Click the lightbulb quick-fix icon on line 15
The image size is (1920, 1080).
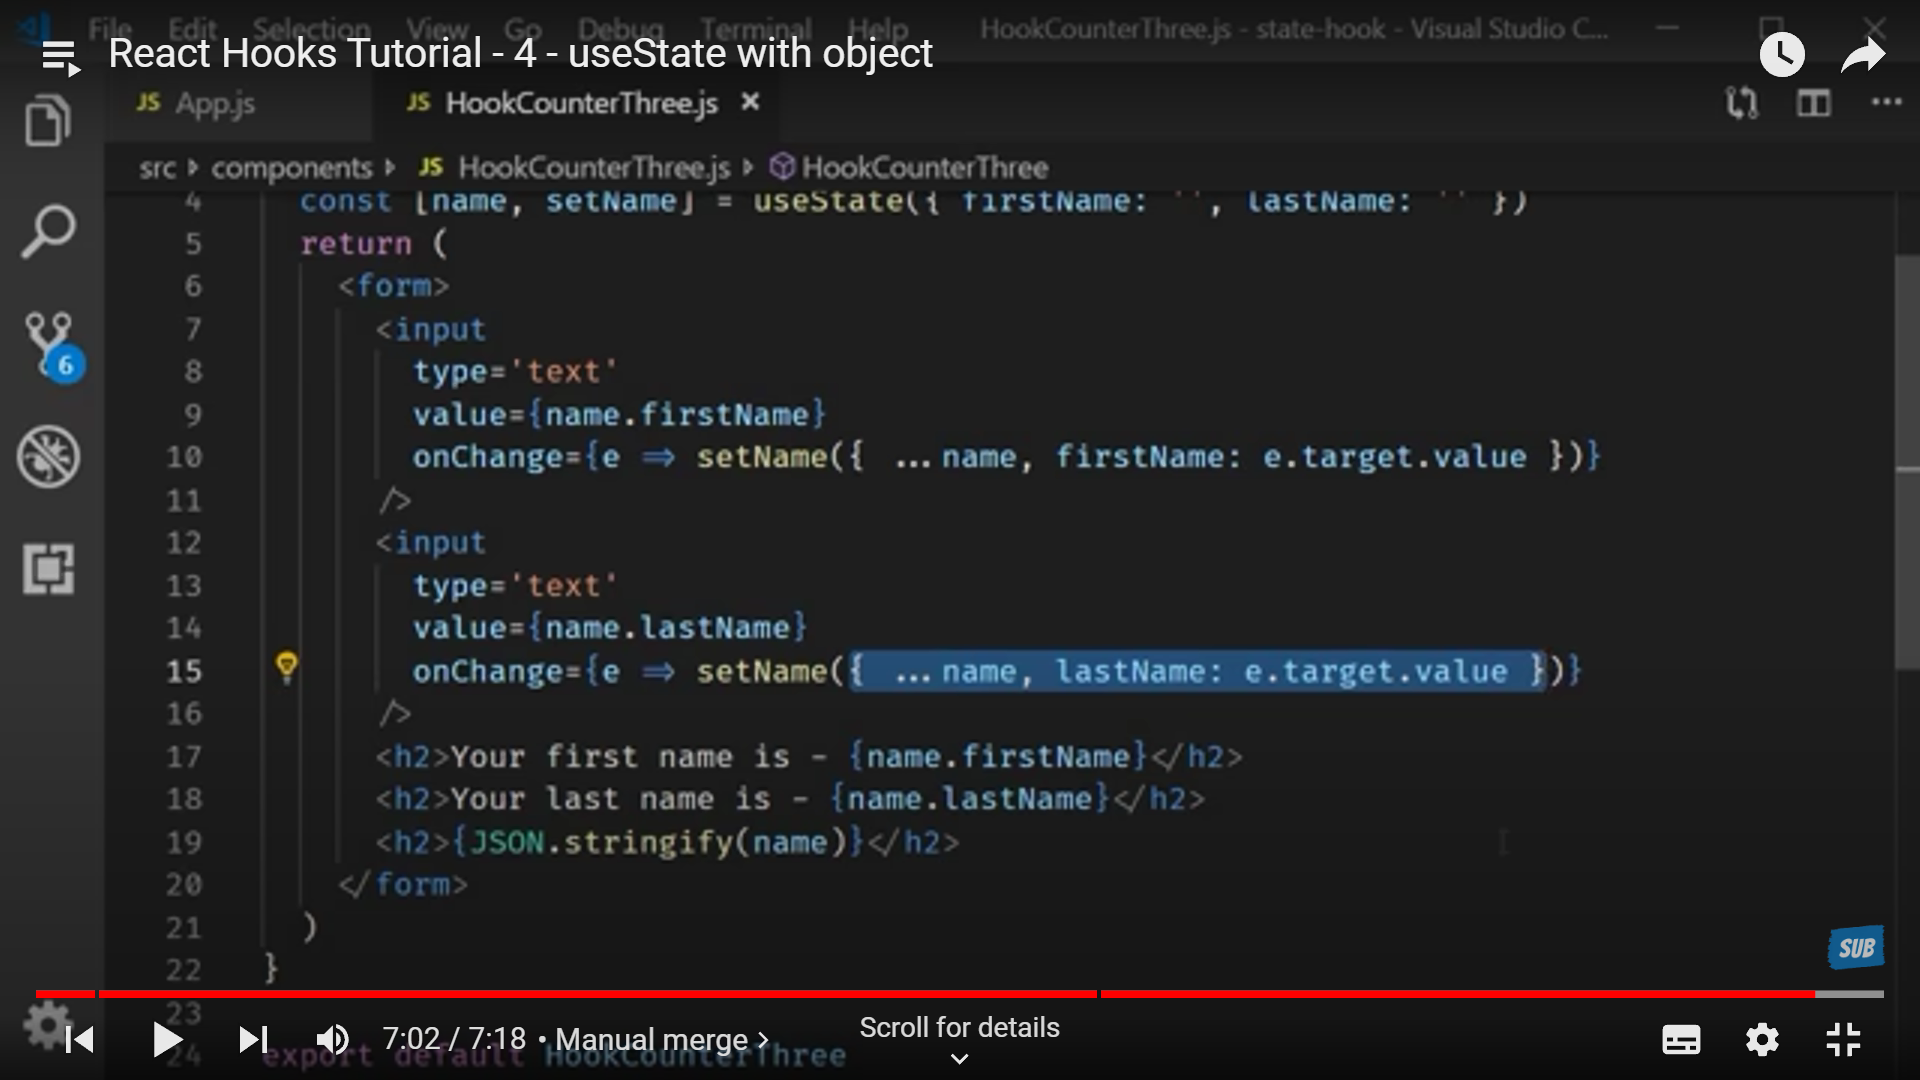click(286, 667)
